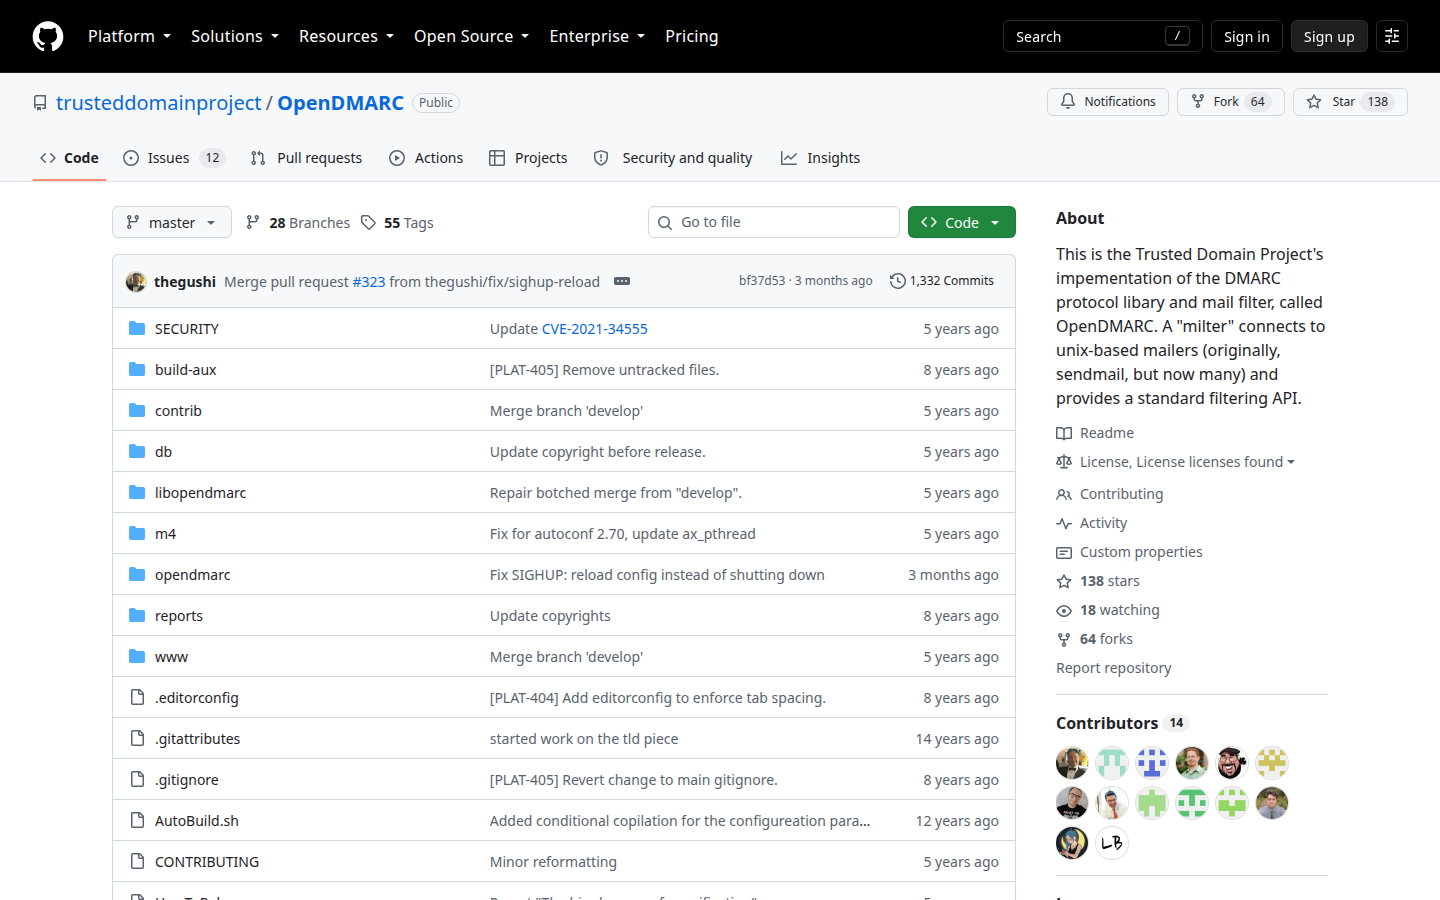Open the contrib folder

(179, 411)
